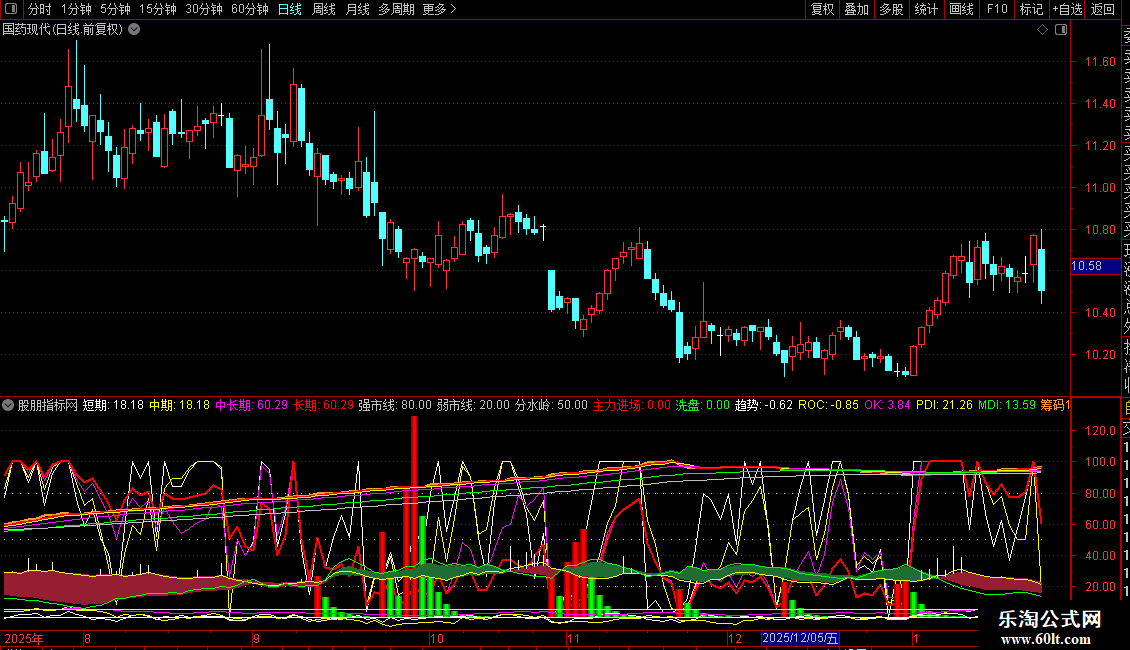
Task: Expand the 更多 periods menu
Action: (x=439, y=9)
